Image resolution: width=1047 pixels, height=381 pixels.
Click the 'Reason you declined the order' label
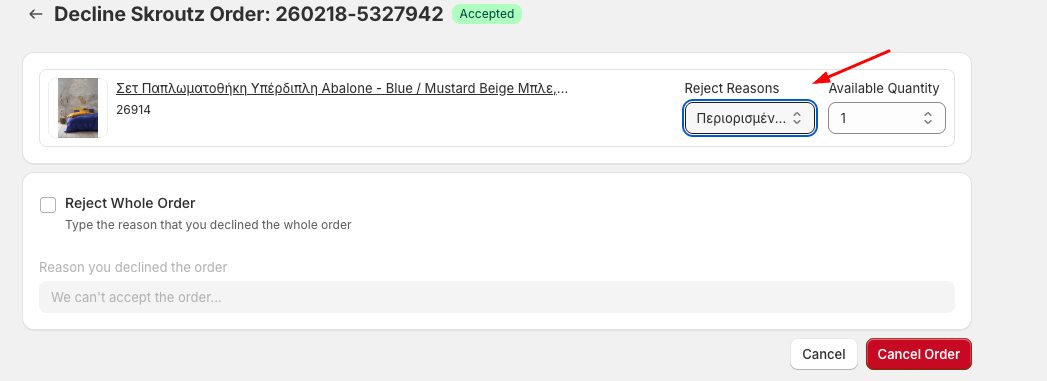pos(133,268)
